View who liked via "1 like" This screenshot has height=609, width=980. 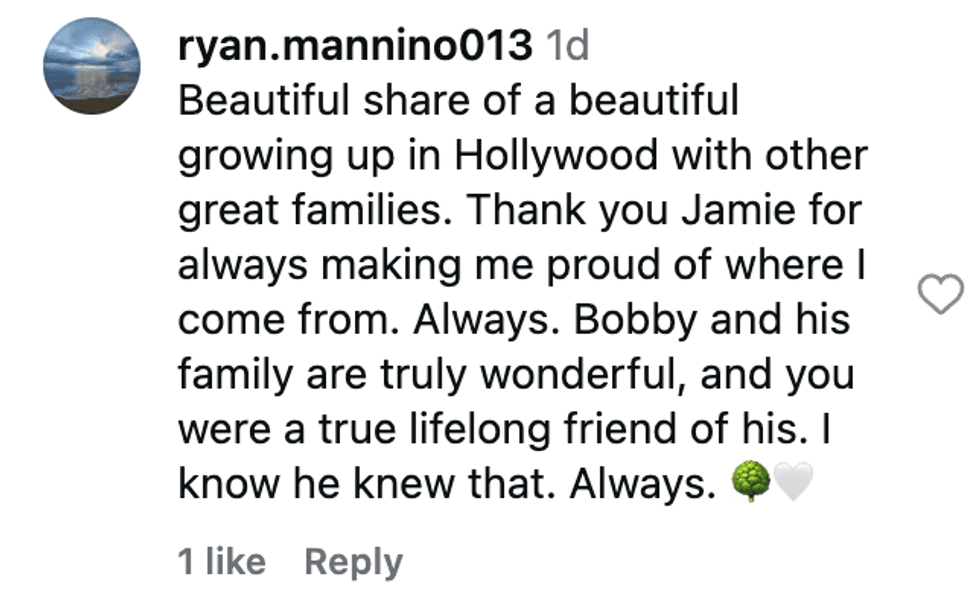pyautogui.click(x=221, y=562)
